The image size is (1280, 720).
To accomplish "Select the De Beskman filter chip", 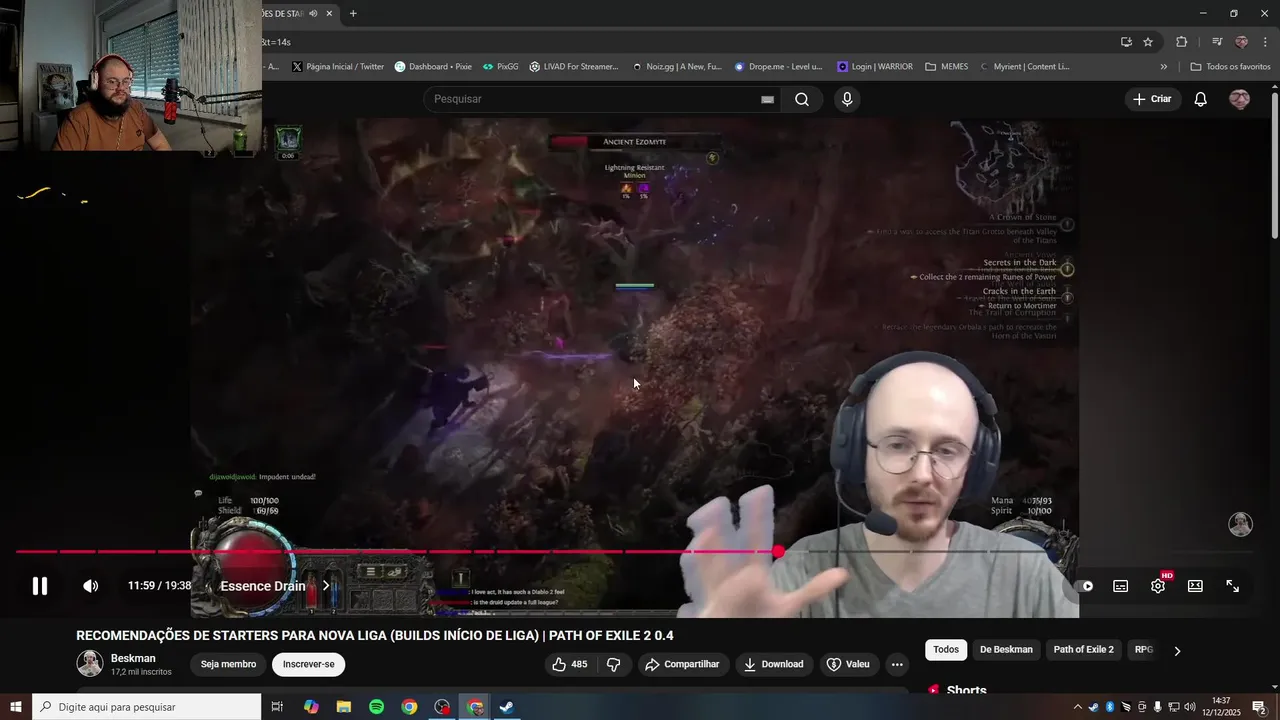I will [1006, 650].
